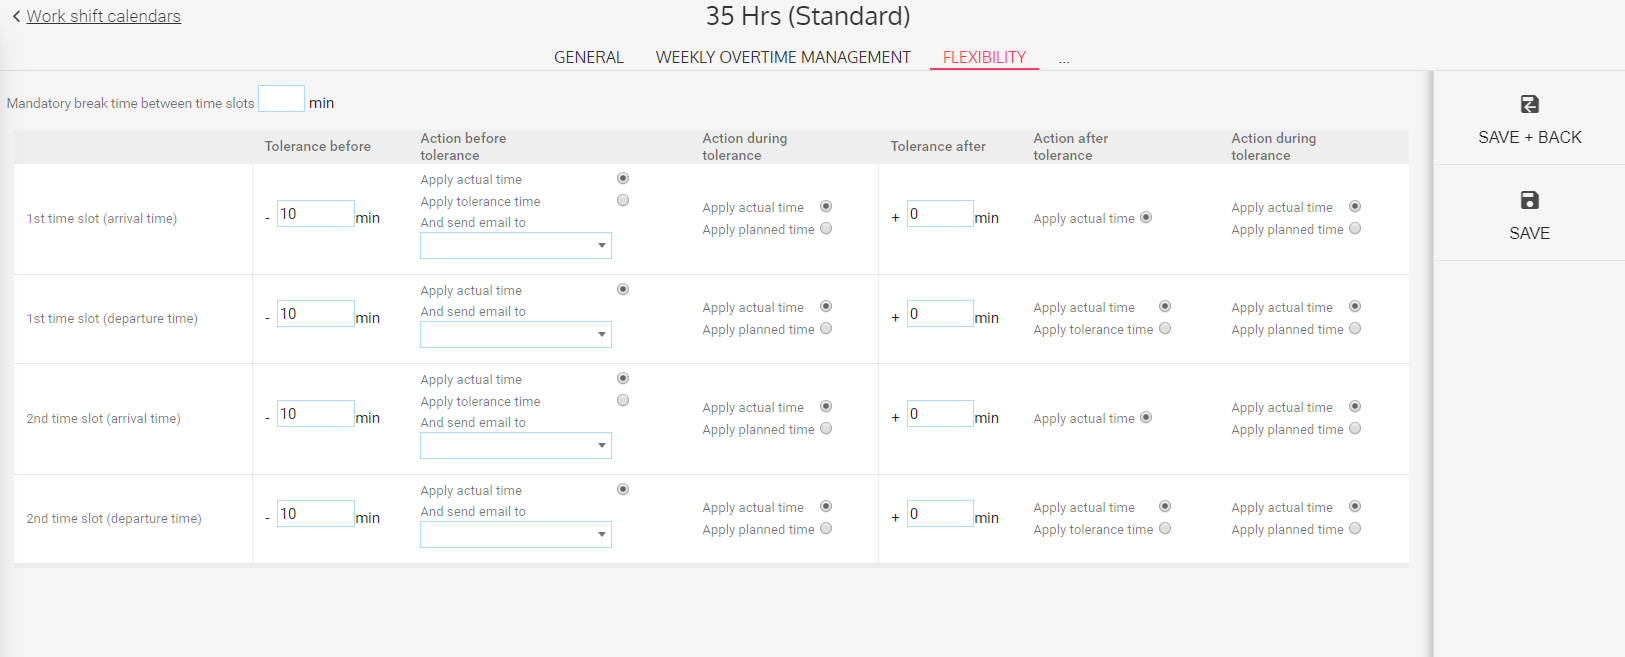The width and height of the screenshot is (1625, 657).
Task: Click the Mandatory break time minutes field
Action: (281, 99)
